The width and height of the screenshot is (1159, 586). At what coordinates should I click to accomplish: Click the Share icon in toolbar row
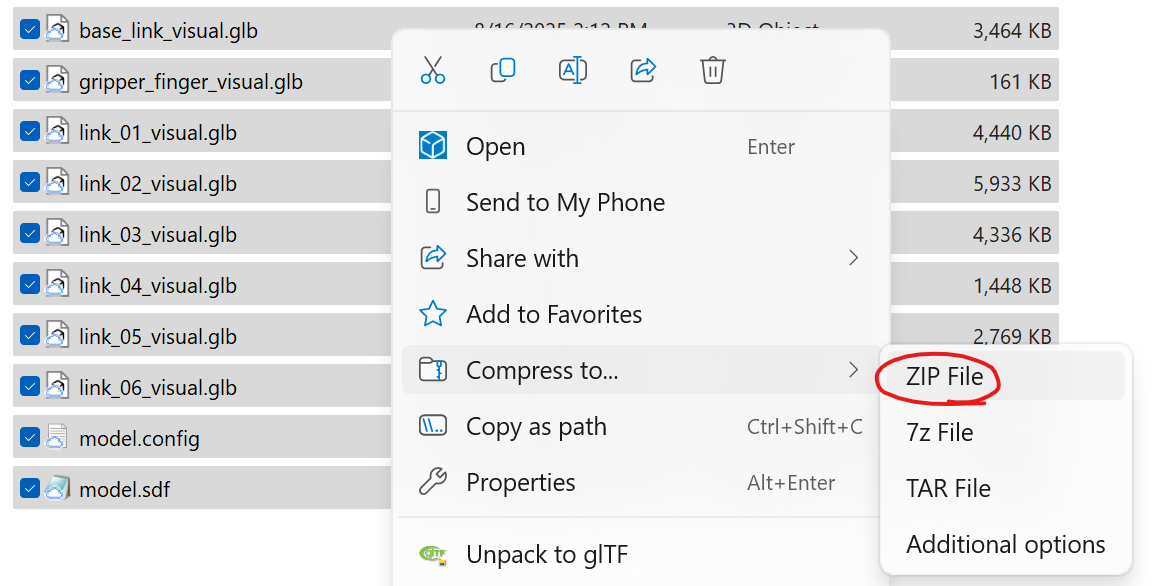coord(642,70)
